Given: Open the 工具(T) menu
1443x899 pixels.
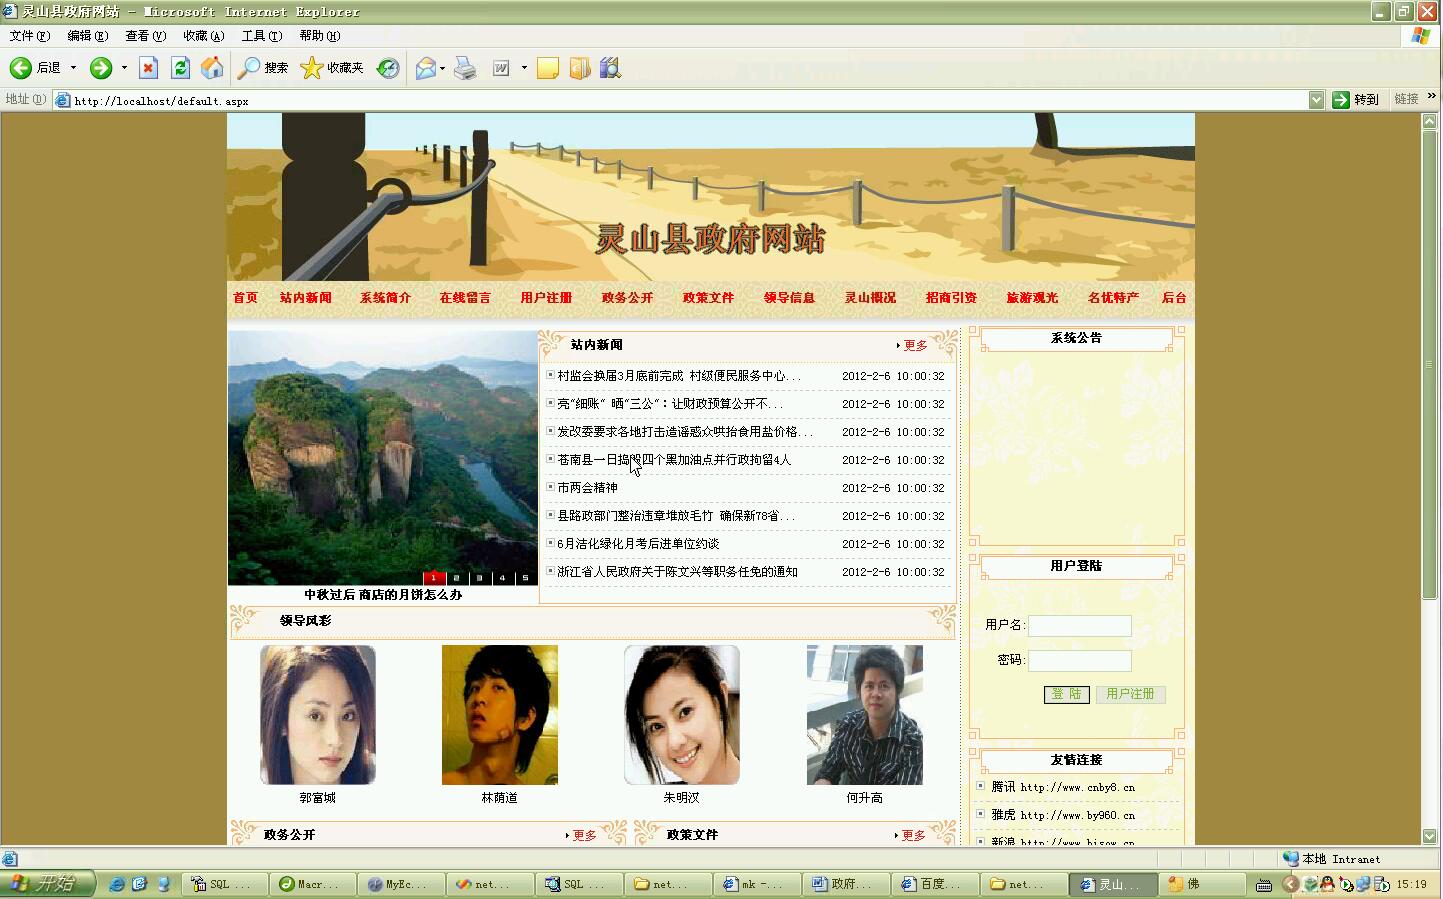Looking at the screenshot, I should pos(261,36).
